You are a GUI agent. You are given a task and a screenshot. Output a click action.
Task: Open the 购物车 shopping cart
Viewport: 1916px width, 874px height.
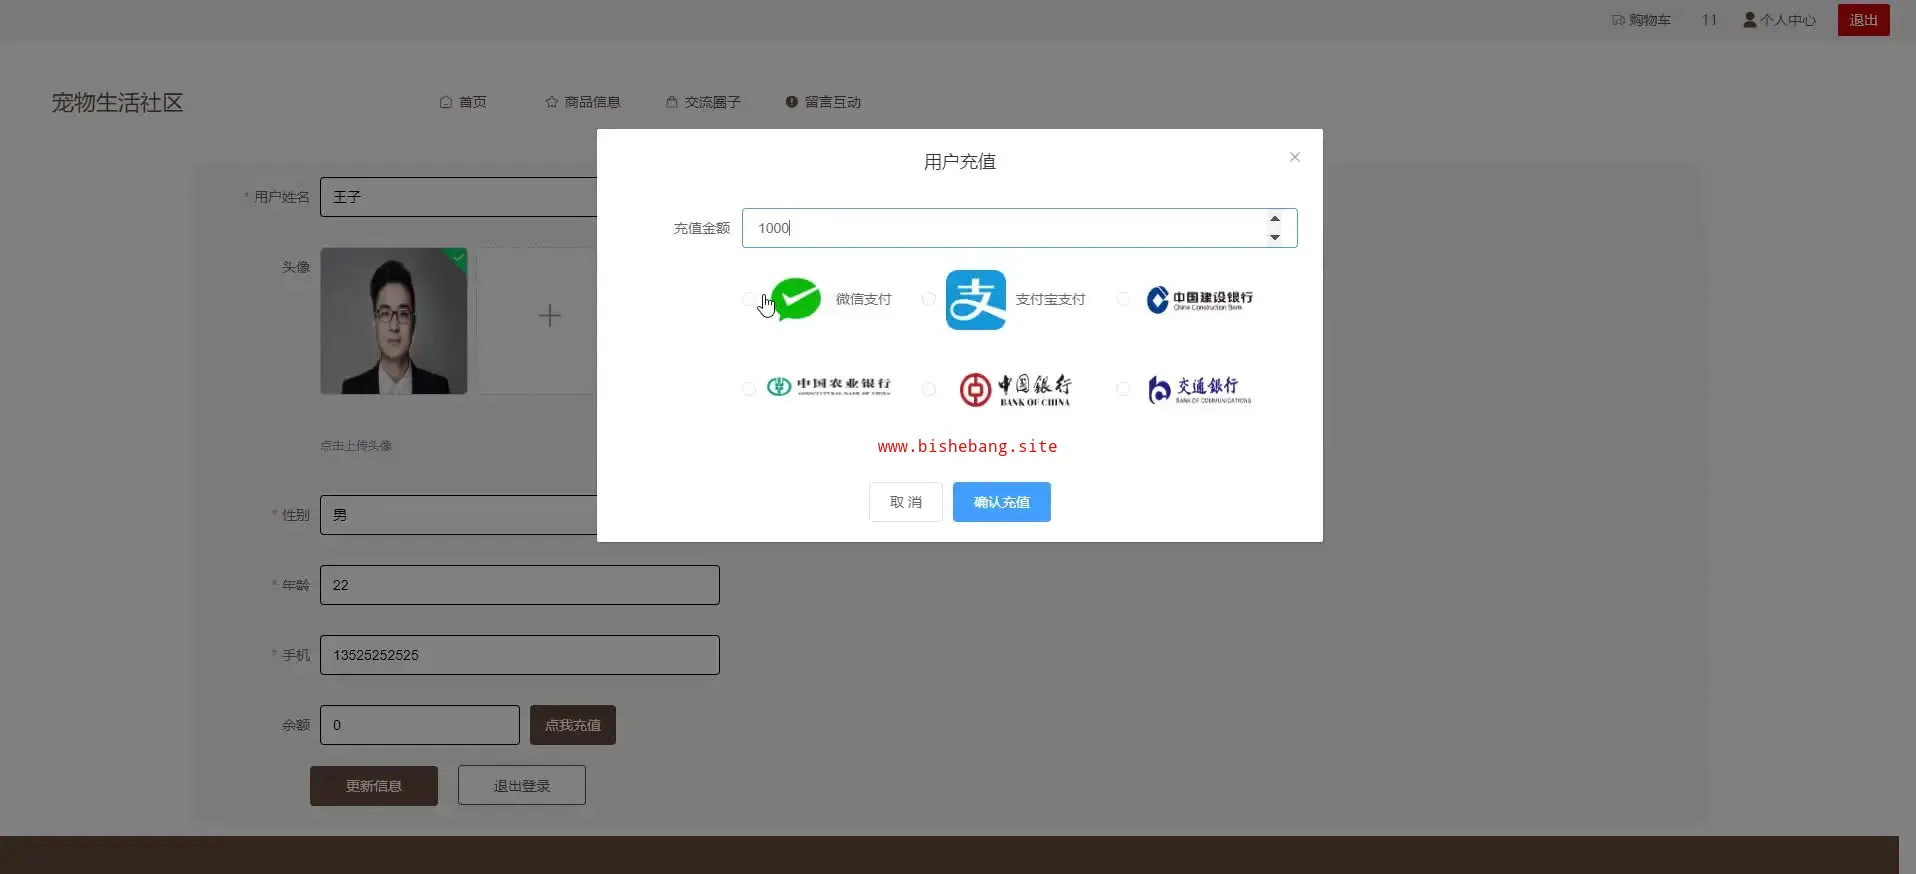[1641, 20]
